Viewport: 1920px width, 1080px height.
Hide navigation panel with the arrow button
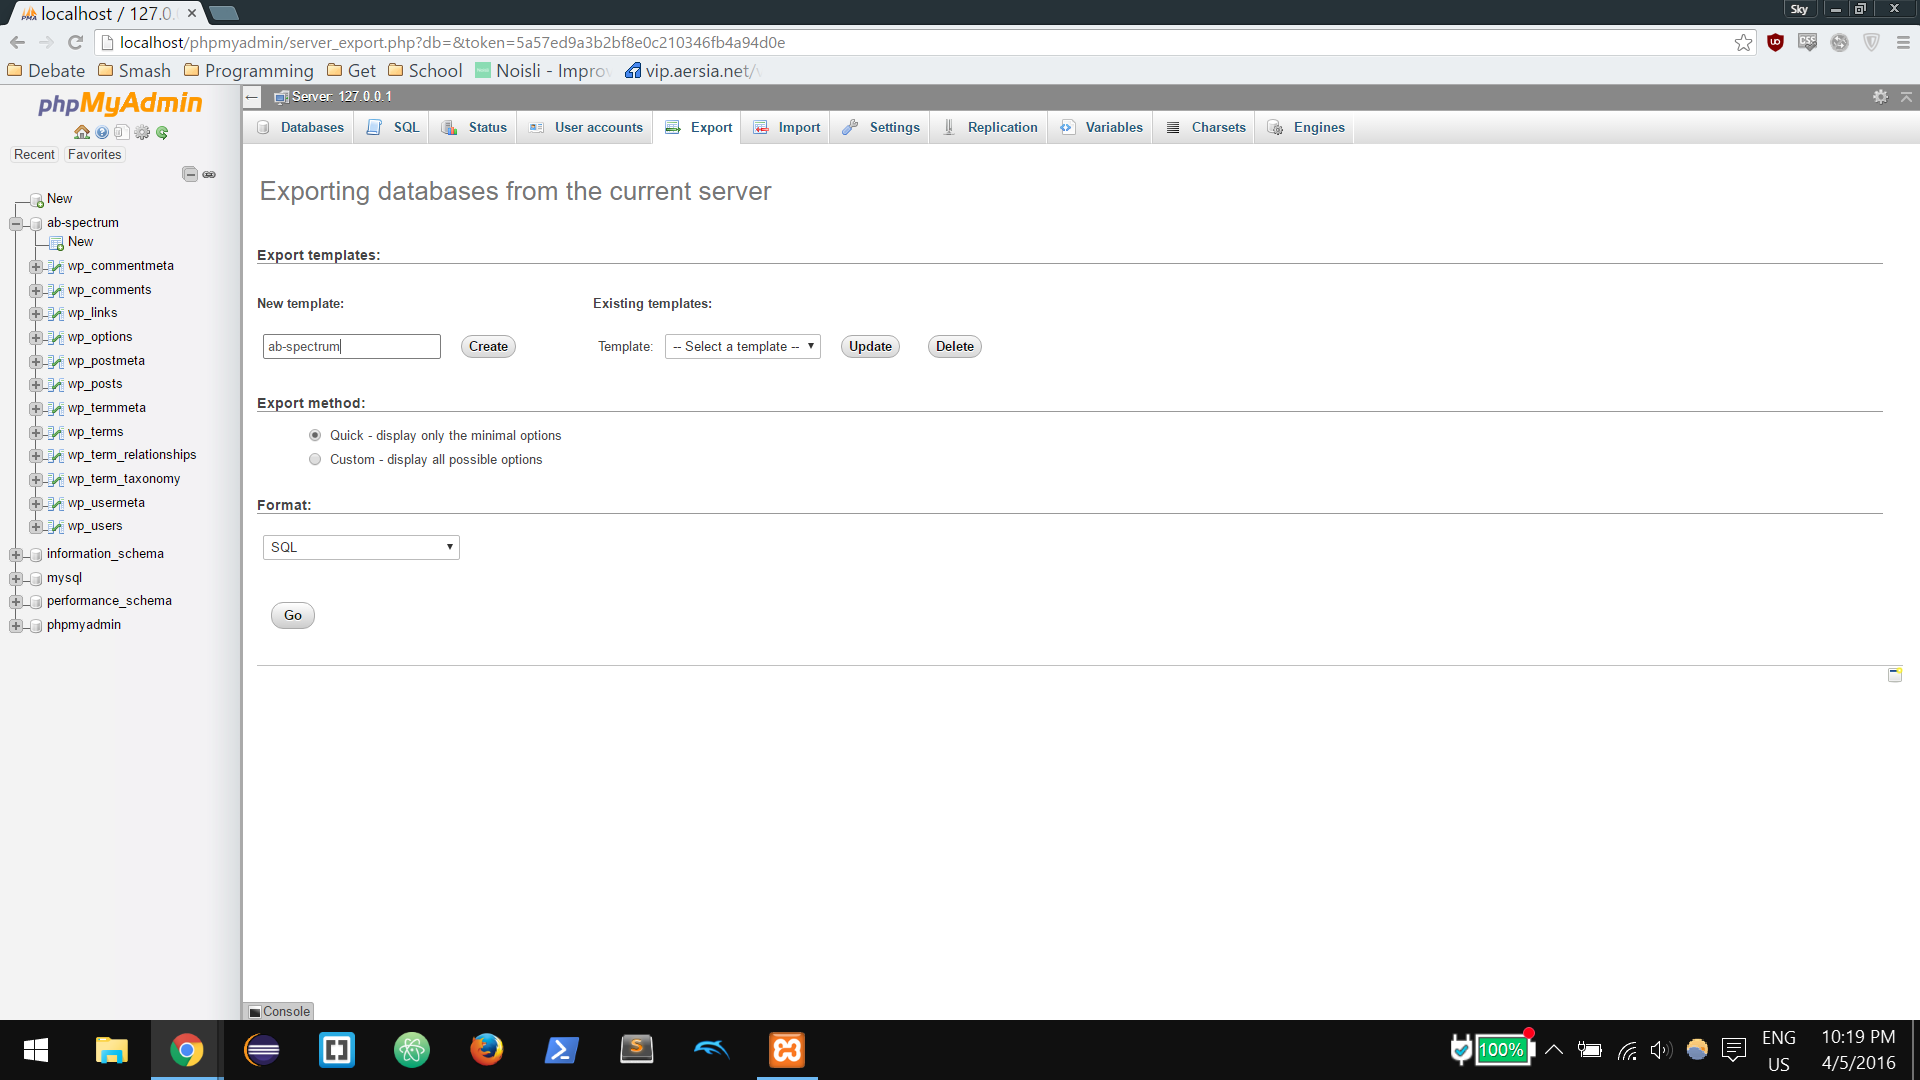252,97
